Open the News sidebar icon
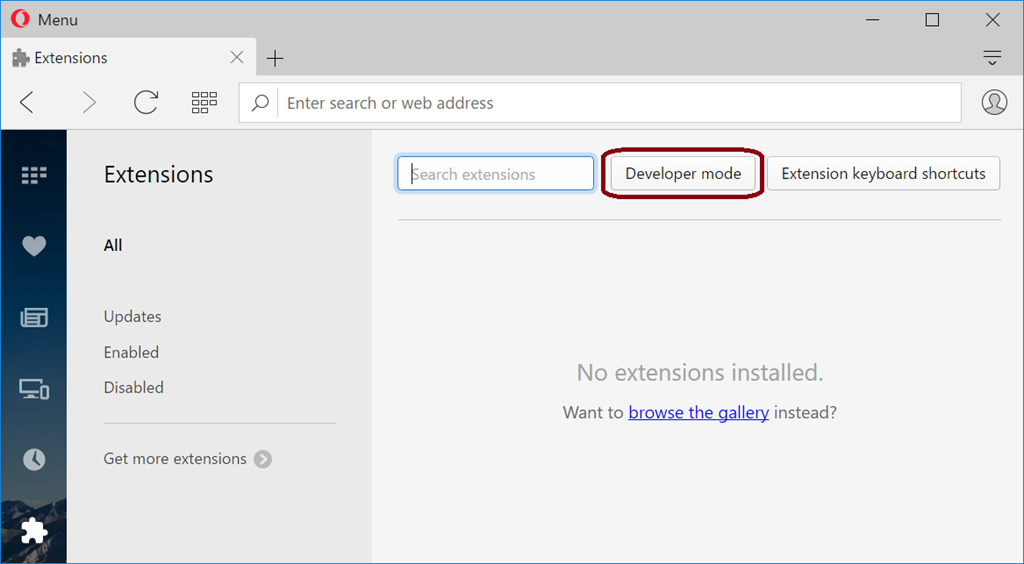1024x564 pixels. pos(34,318)
